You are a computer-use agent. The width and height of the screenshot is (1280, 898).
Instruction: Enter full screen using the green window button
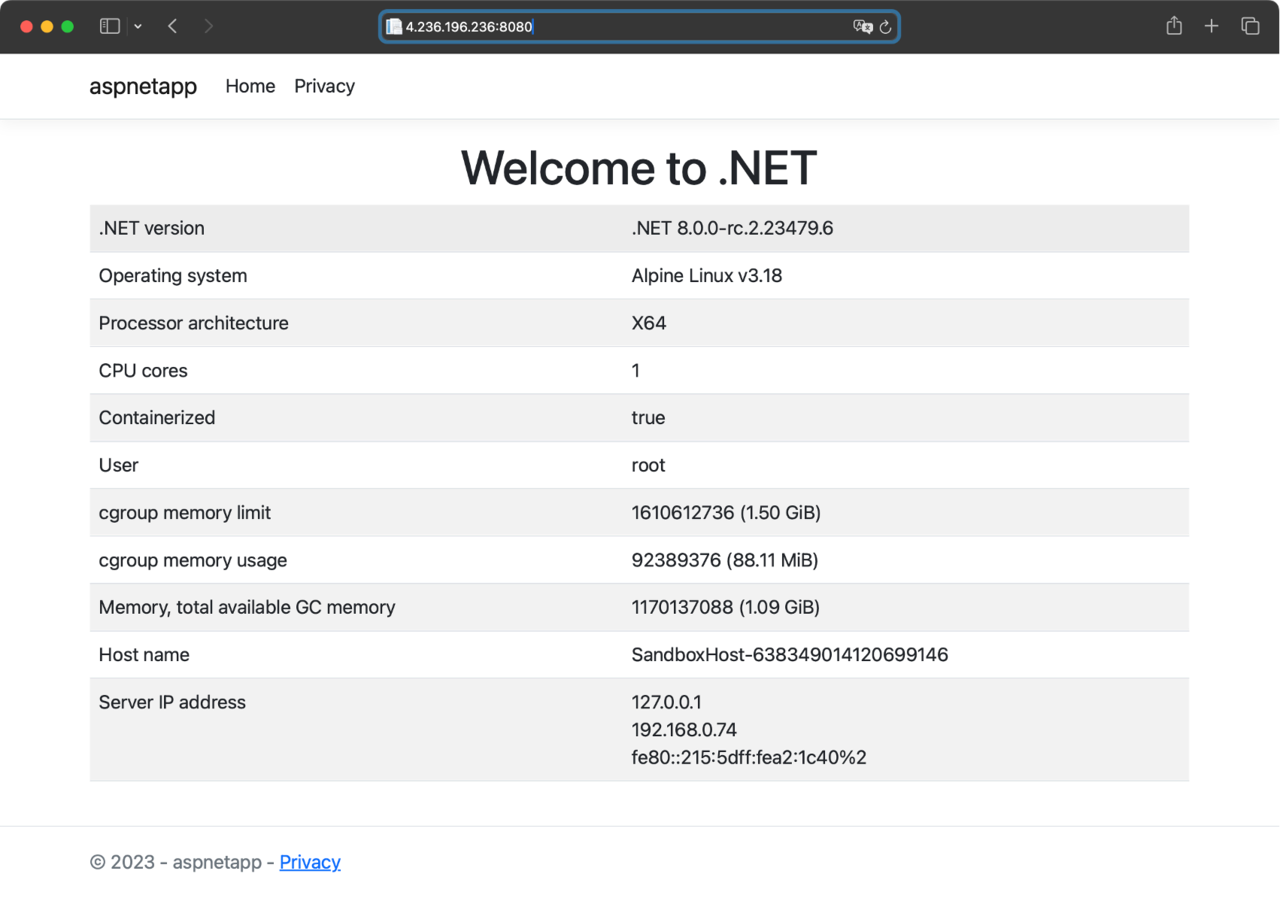[x=68, y=27]
